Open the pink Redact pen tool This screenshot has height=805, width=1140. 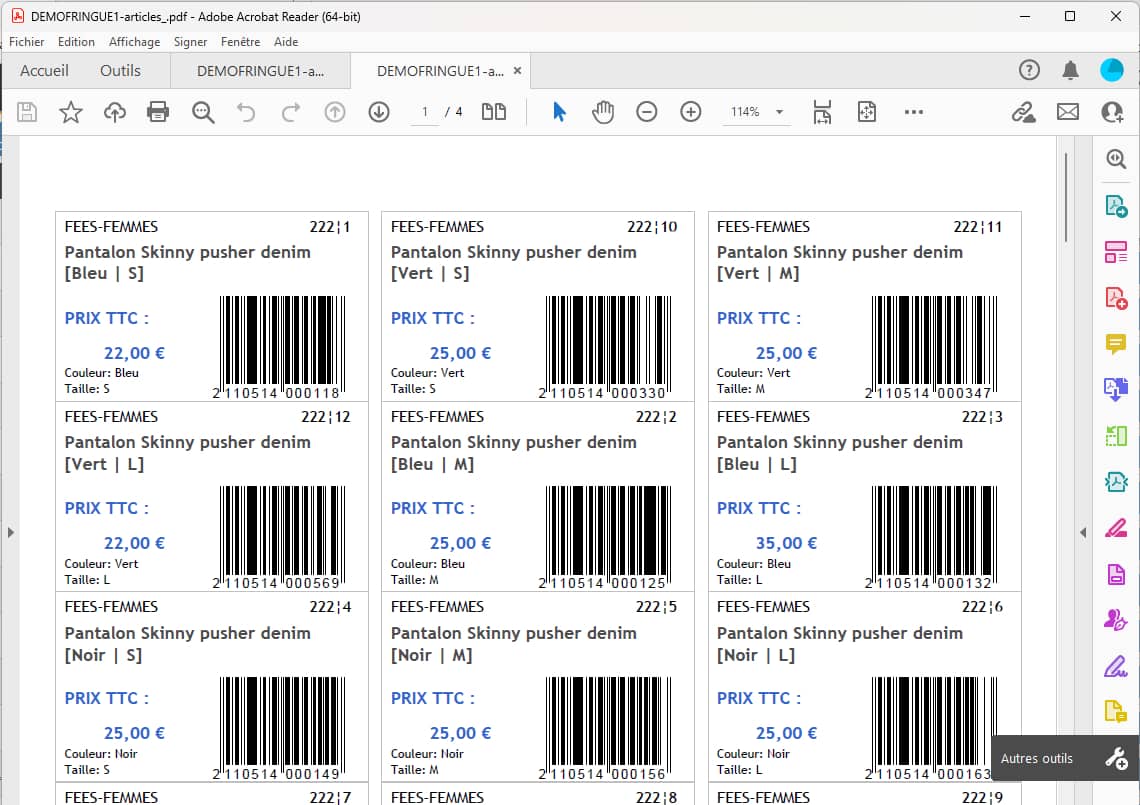(x=1116, y=528)
